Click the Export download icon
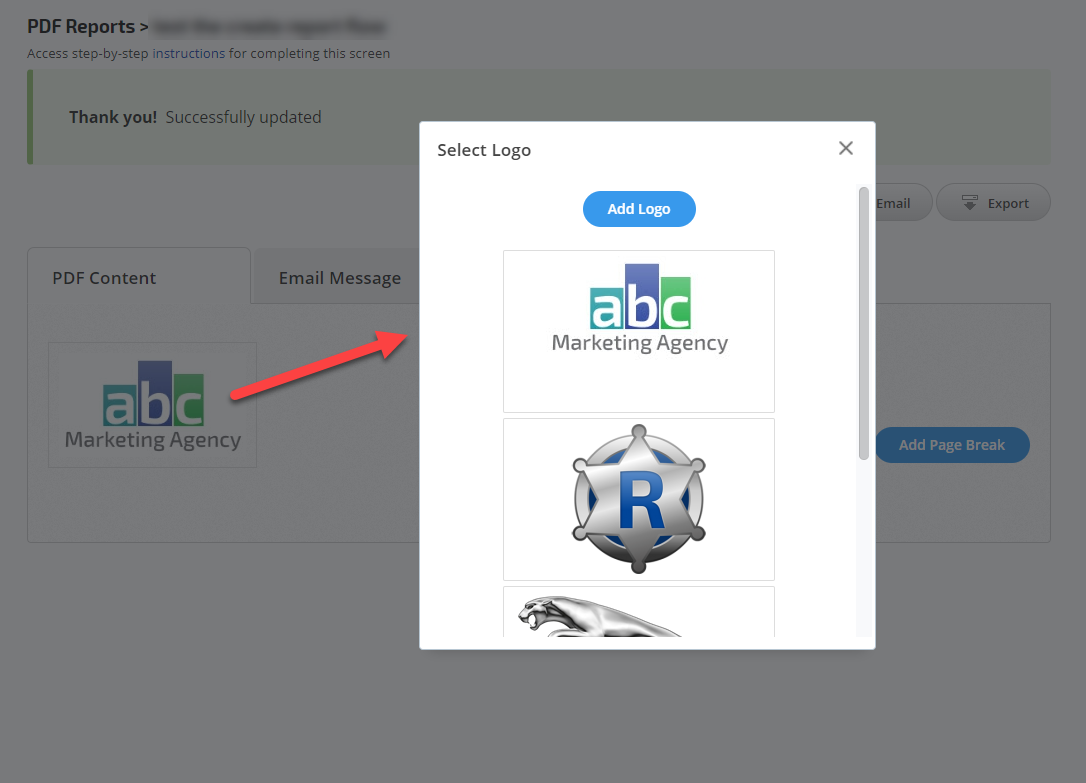Viewport: 1086px width, 783px height. tap(970, 203)
